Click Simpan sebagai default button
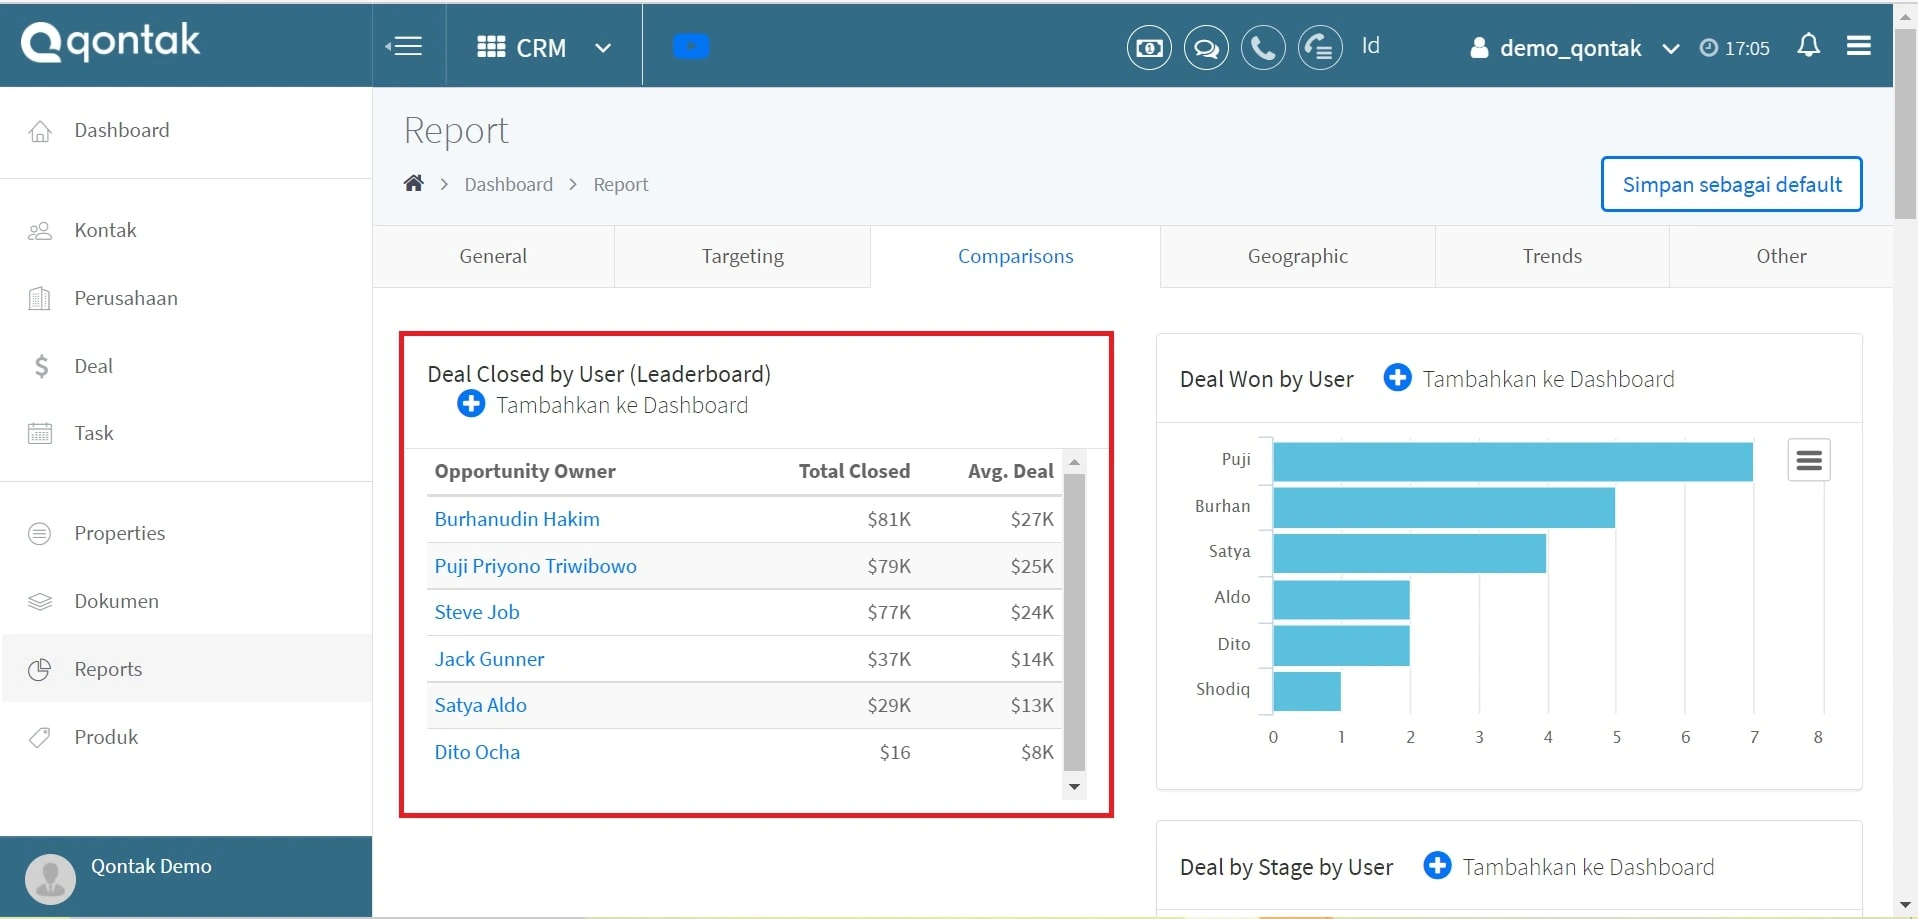Viewport: 1918px width, 919px height. [1731, 184]
